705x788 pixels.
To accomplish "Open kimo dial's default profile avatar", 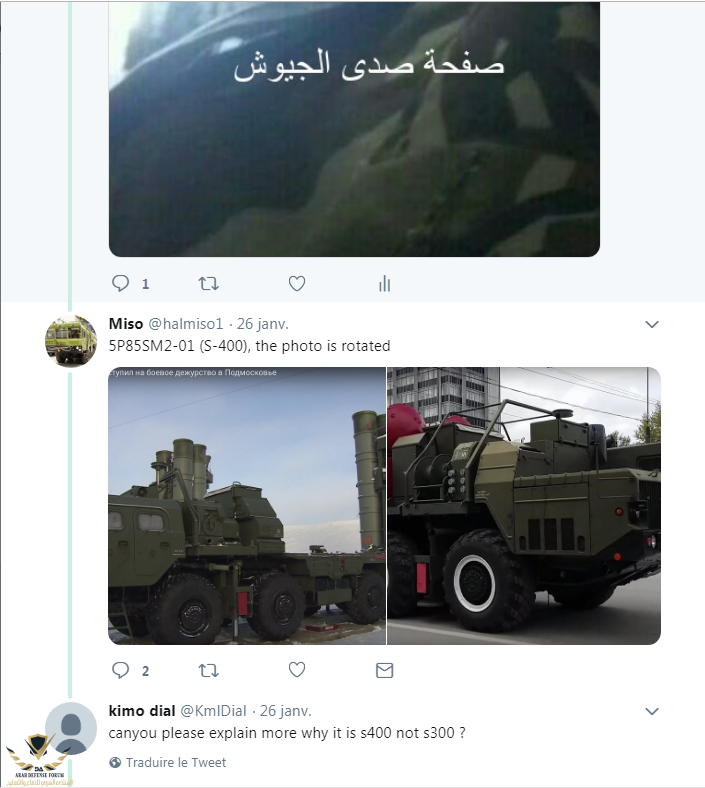I will click(x=71, y=728).
